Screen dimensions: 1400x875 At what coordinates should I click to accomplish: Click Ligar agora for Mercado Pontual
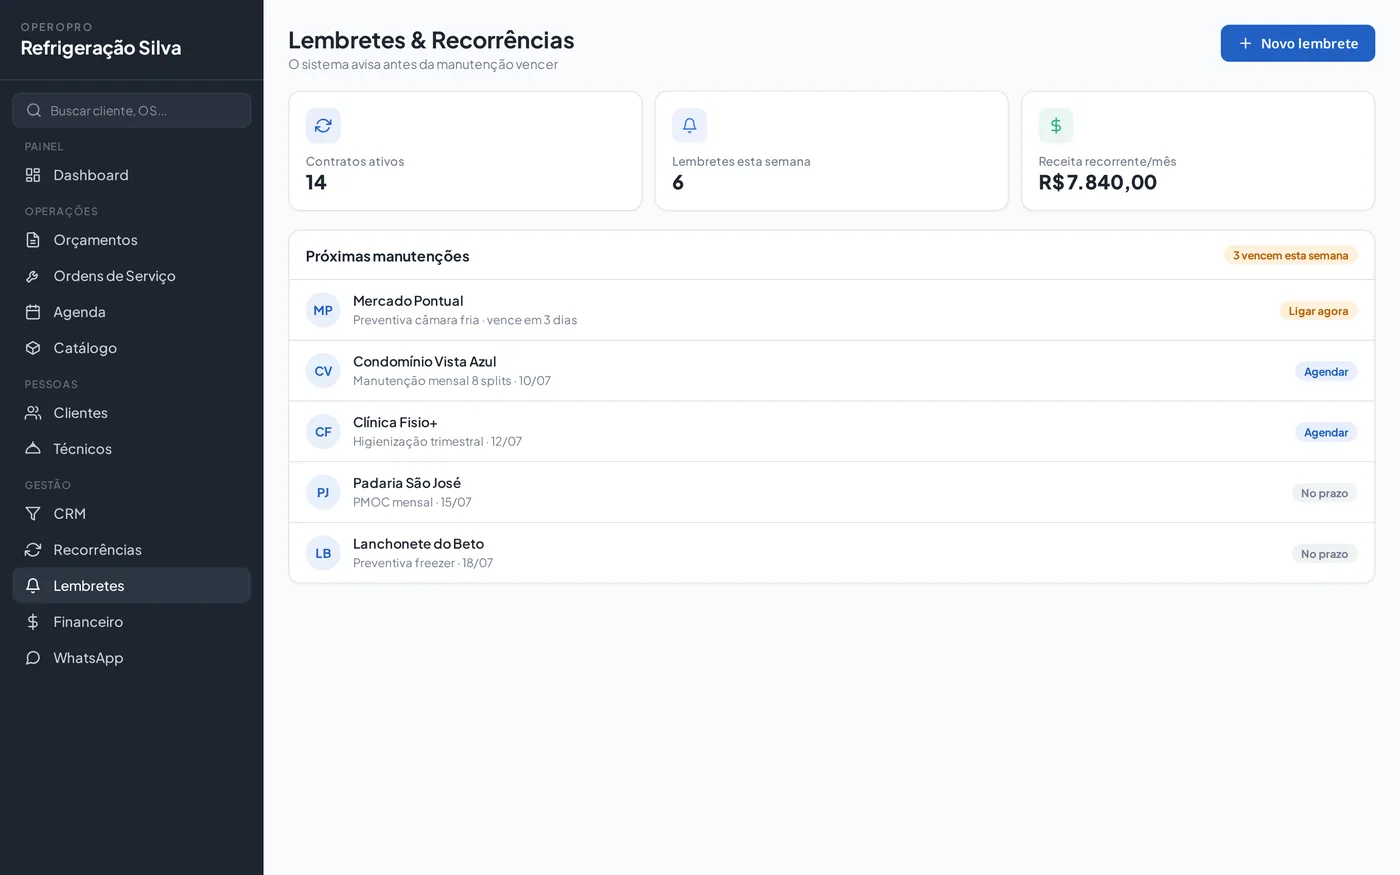coord(1318,311)
